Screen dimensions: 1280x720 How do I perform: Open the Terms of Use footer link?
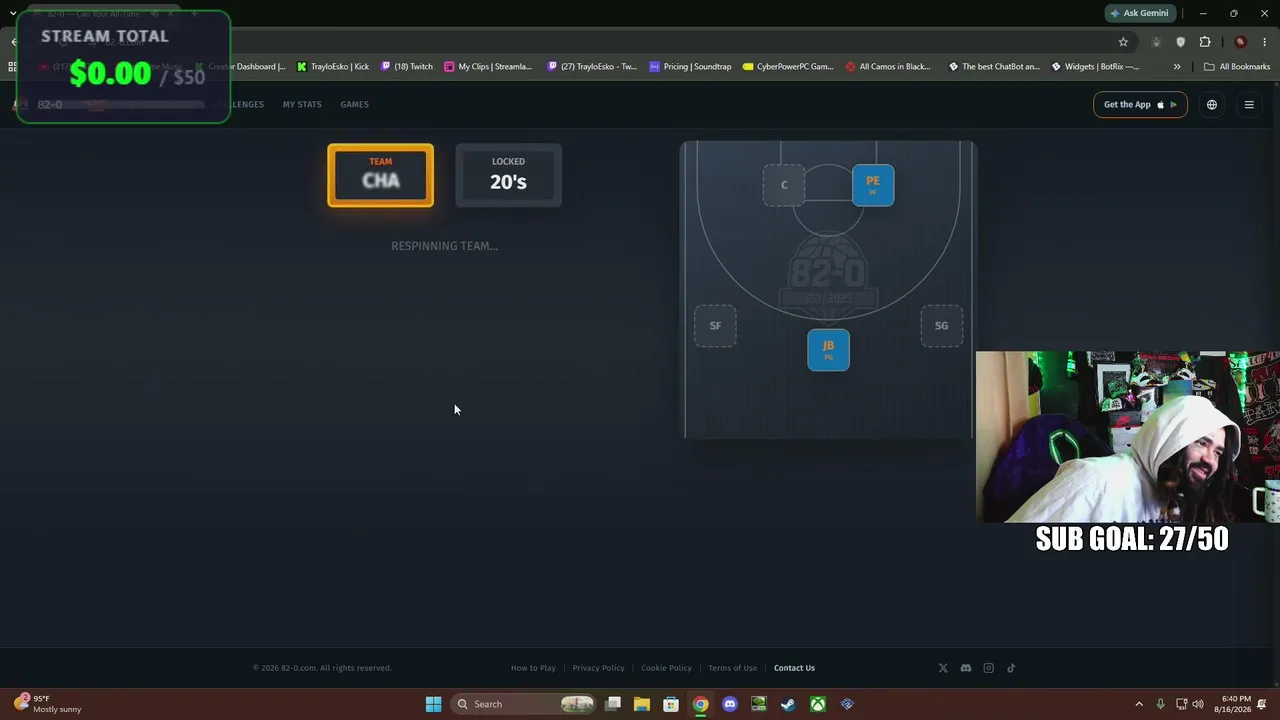pyautogui.click(x=732, y=668)
